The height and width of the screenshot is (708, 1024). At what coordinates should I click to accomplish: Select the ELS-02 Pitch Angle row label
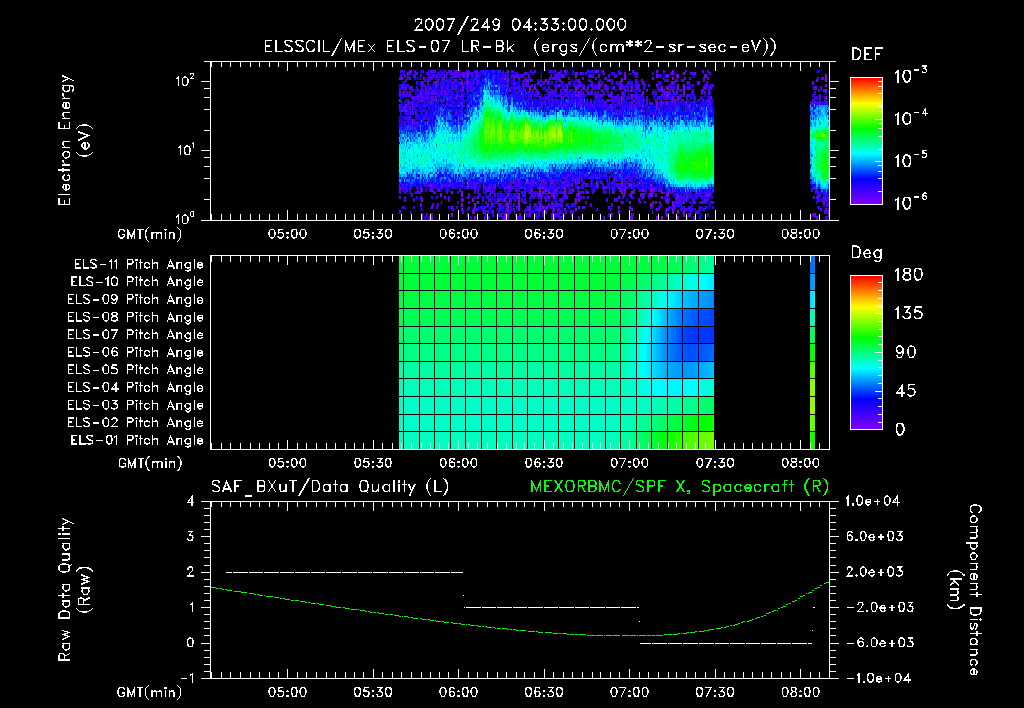coord(136,423)
